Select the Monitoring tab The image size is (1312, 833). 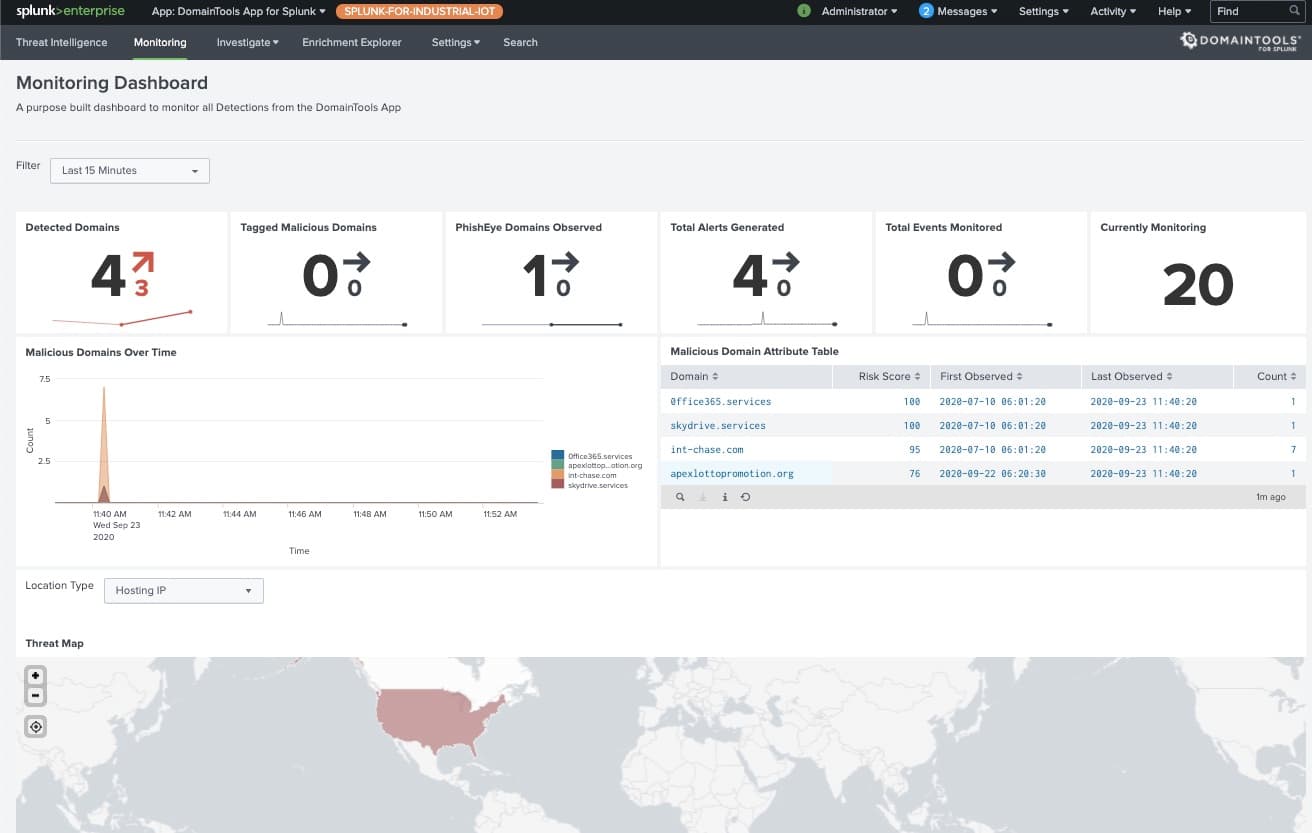160,42
